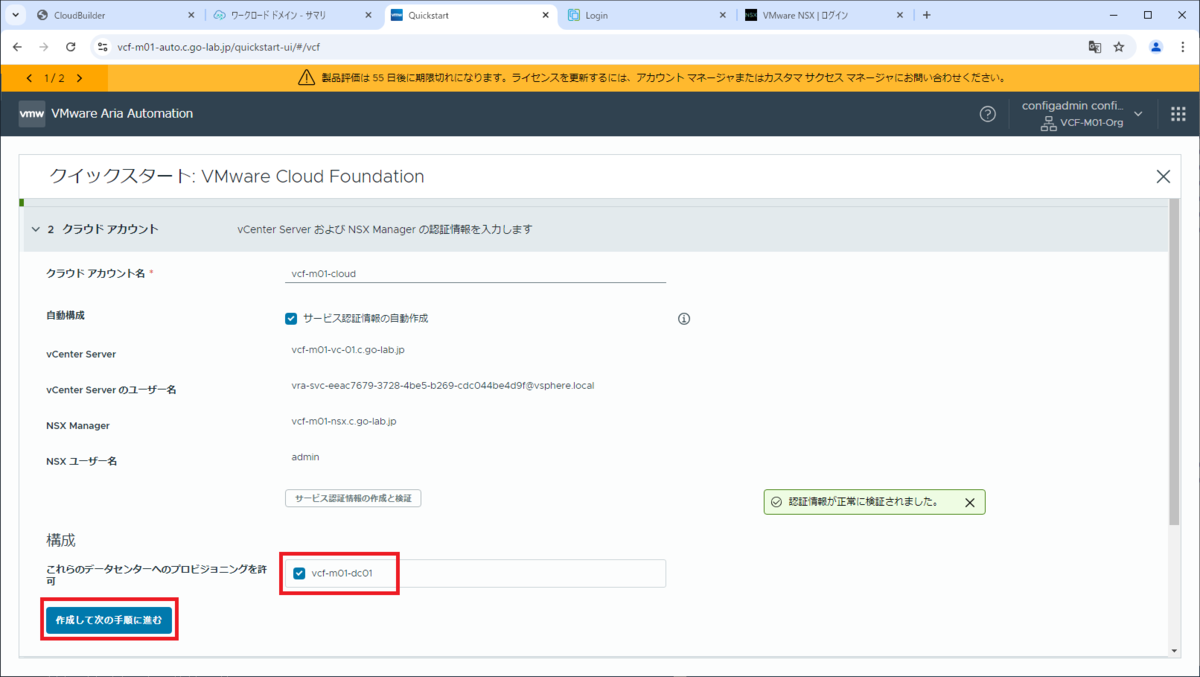The image size is (1200, 677).
Task: Click the VCF-M01-Org organization label
Action: click(1092, 123)
